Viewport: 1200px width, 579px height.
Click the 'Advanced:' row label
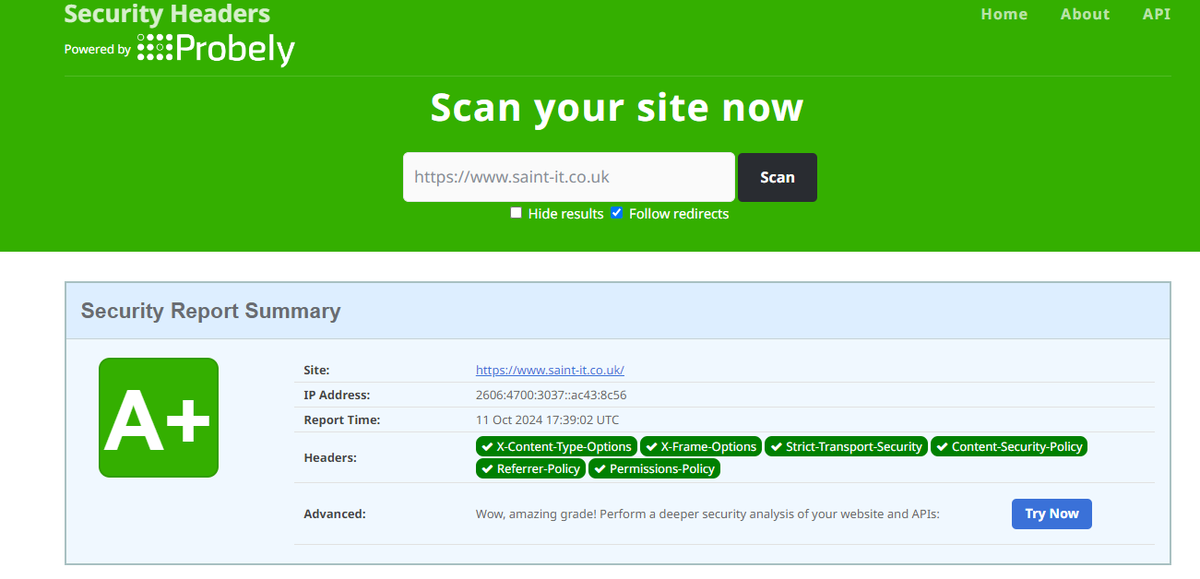(335, 514)
